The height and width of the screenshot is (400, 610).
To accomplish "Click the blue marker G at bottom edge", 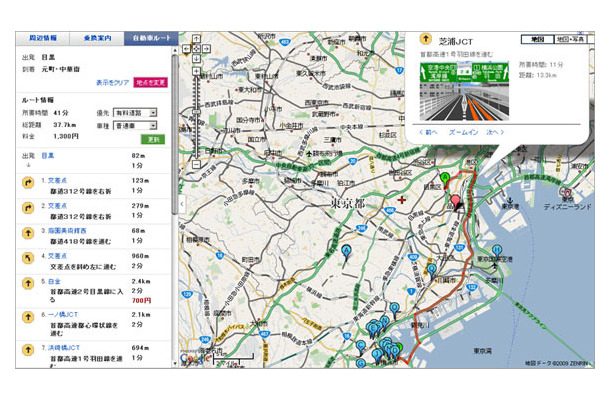I will pos(361,363).
